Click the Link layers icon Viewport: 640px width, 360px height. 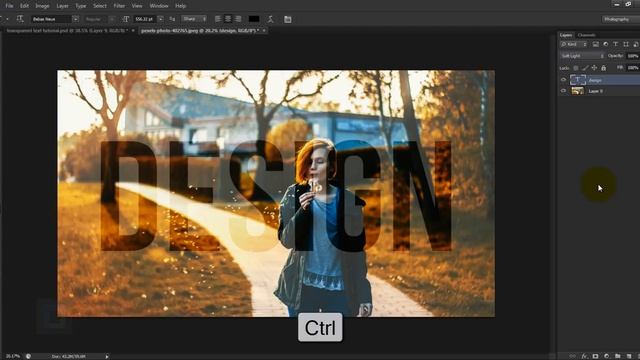coord(573,356)
